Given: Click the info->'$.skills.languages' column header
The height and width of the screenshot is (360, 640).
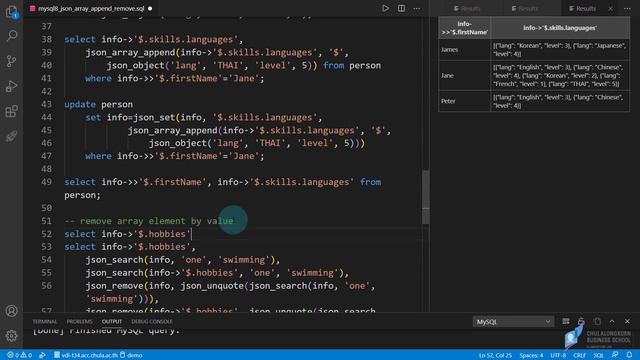Looking at the screenshot, I should click(x=560, y=28).
